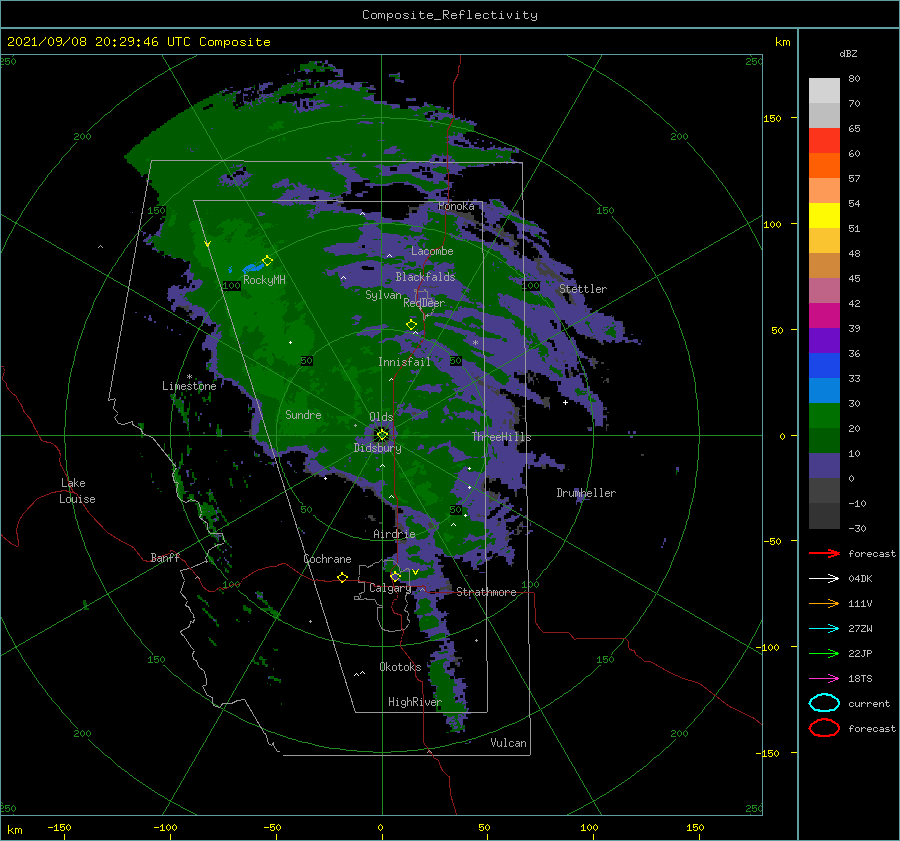Click the radar center diamond near Olds
This screenshot has width=900, height=841.
click(x=382, y=435)
